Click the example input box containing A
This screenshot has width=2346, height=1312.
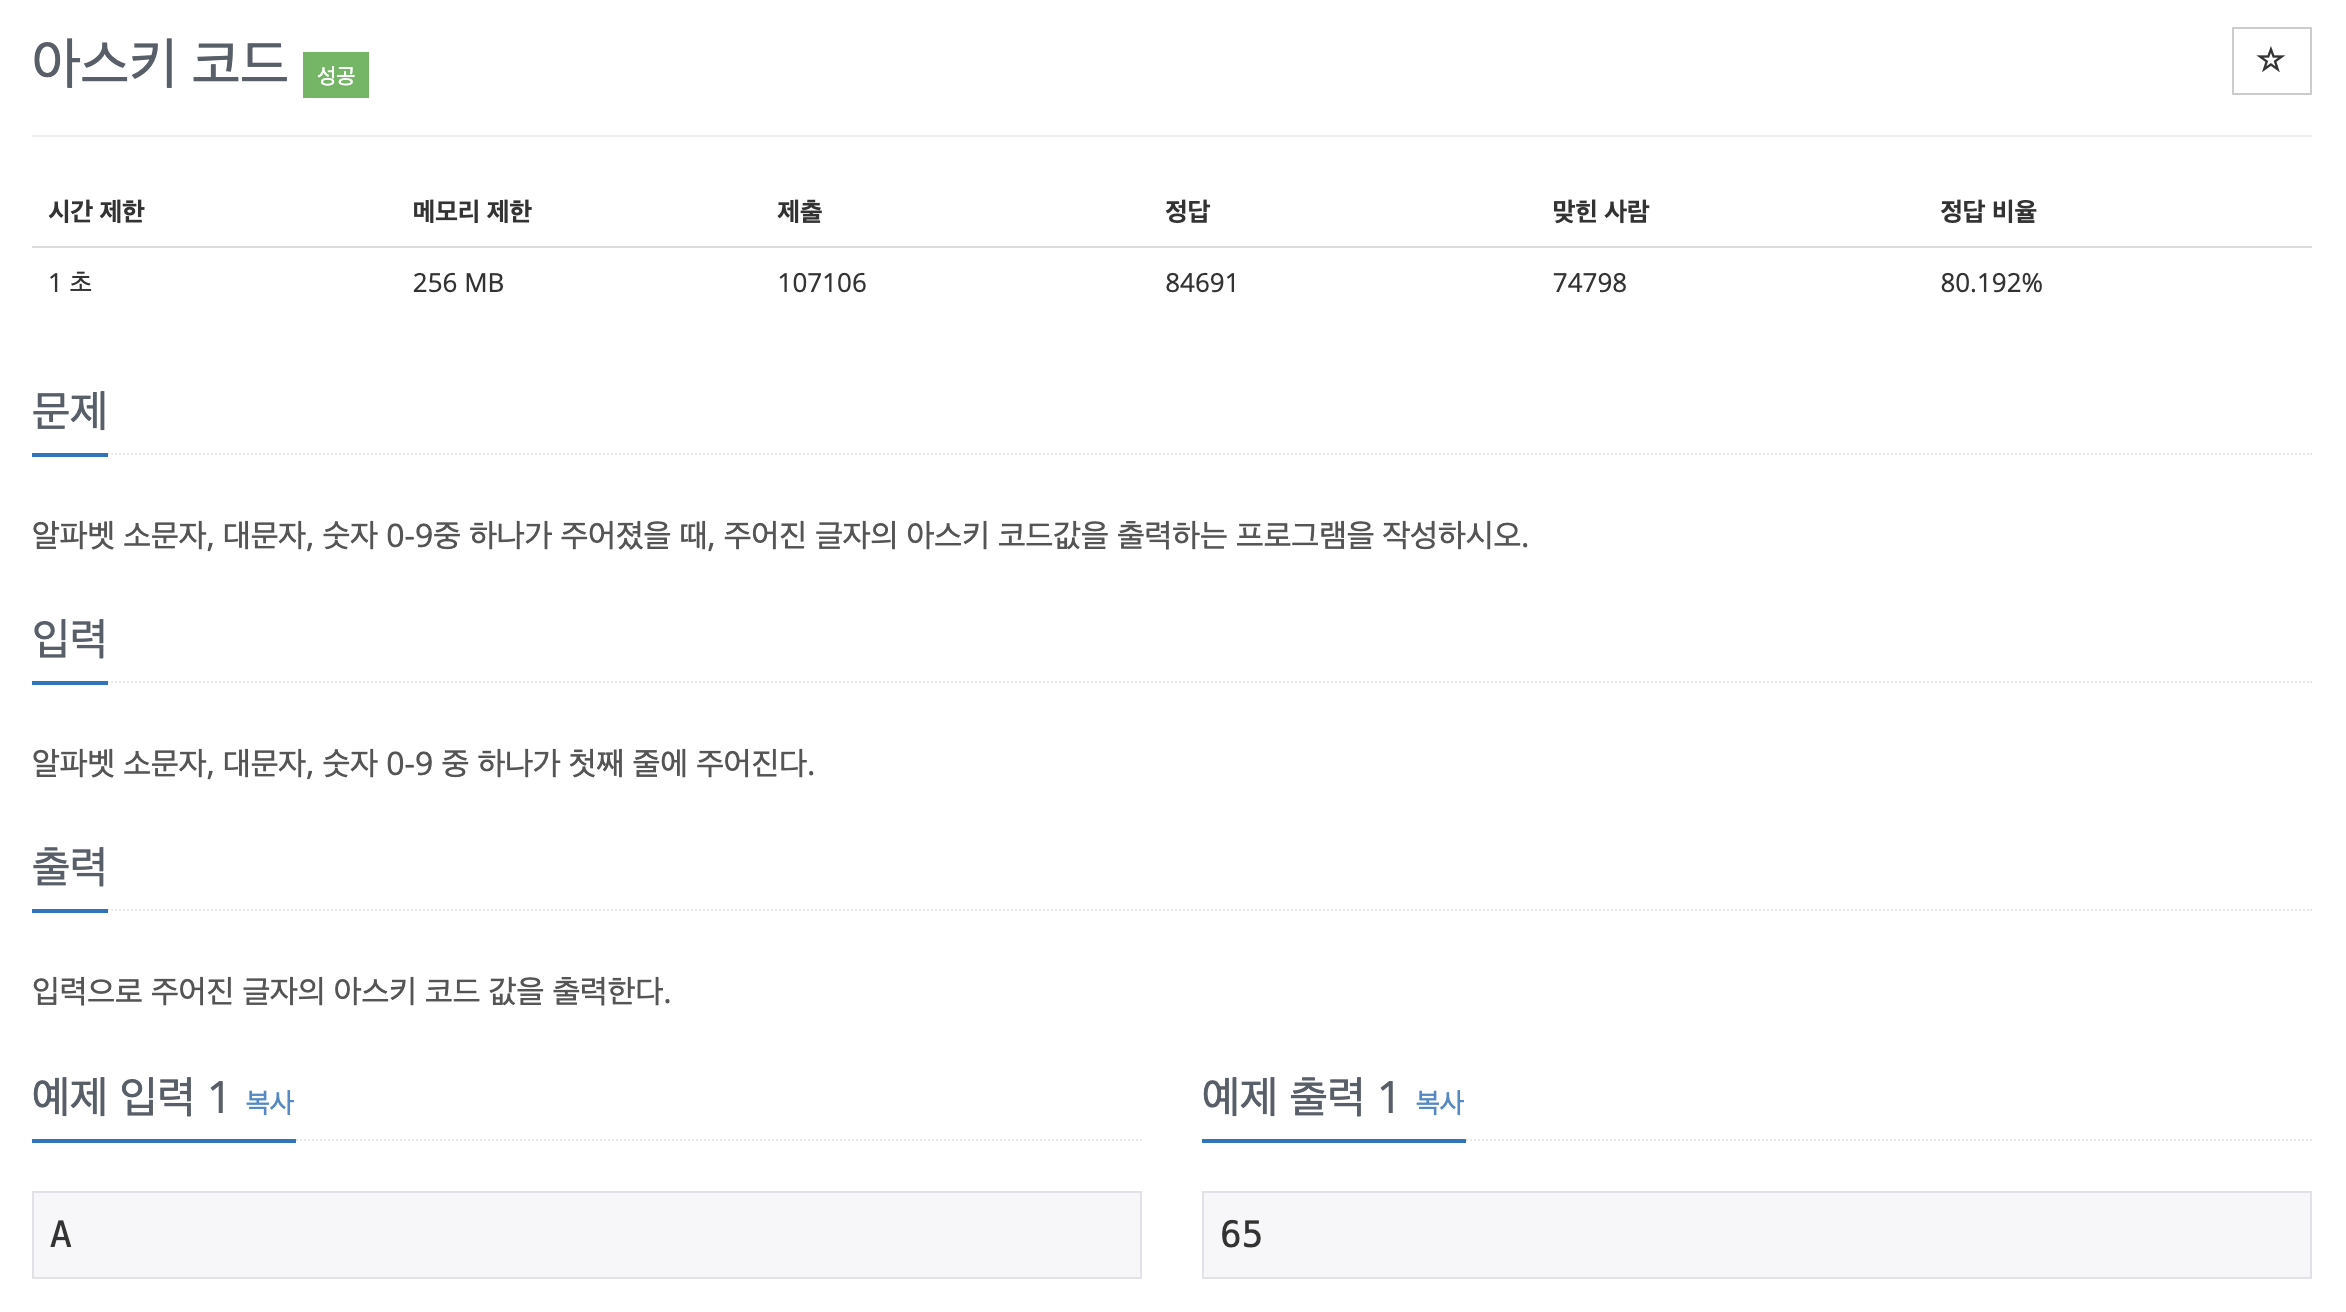click(x=586, y=1234)
